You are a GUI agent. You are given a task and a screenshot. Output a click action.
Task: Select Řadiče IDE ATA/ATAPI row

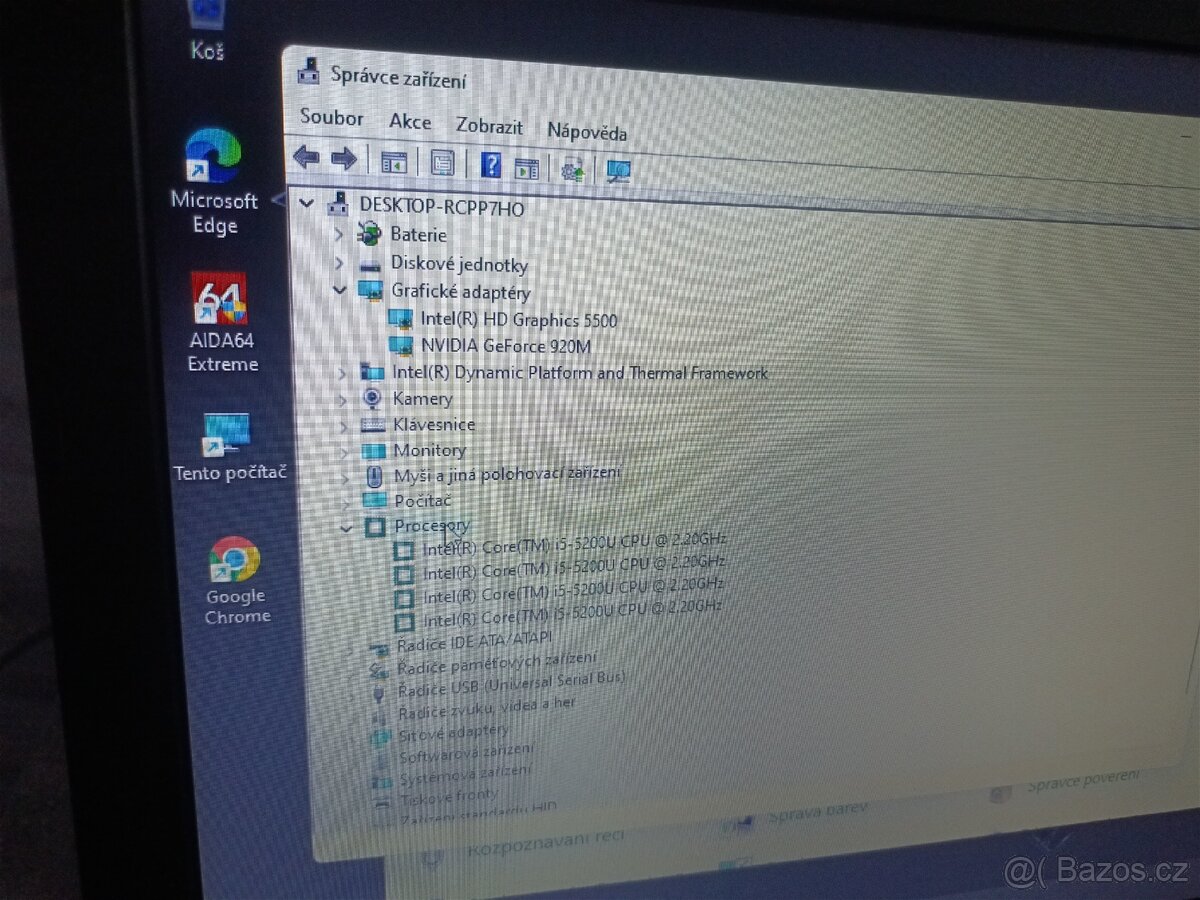coord(473,642)
